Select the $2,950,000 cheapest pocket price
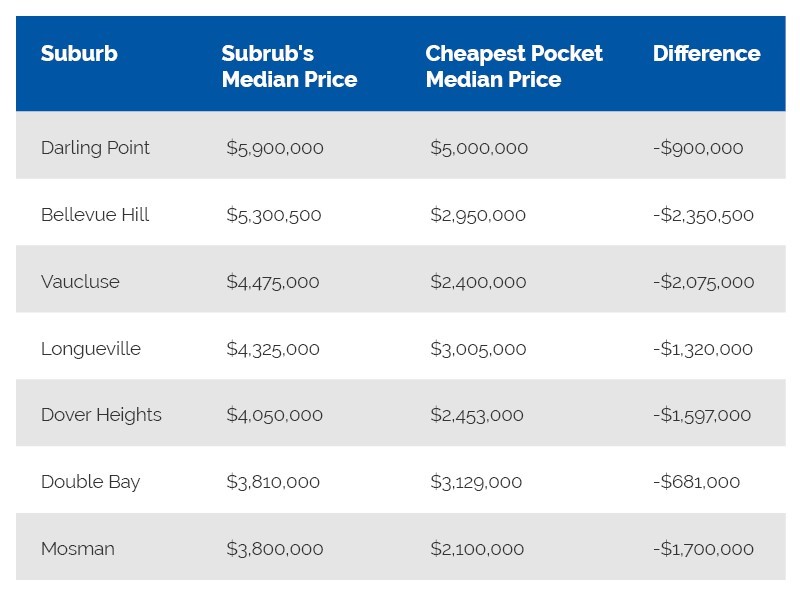Image resolution: width=800 pixels, height=592 pixels. 478,215
